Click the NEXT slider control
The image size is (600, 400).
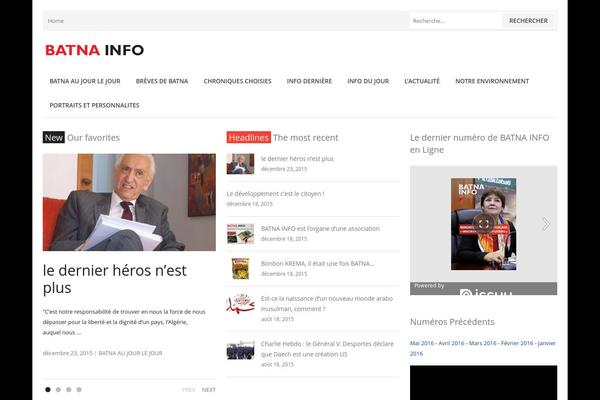[209, 390]
